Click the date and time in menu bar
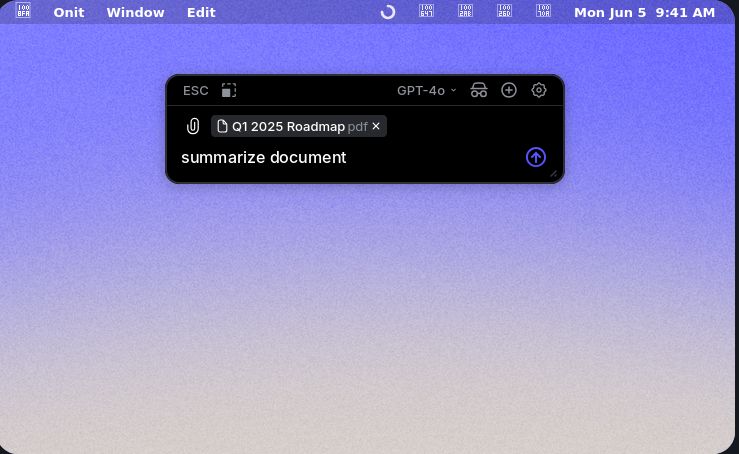The width and height of the screenshot is (739, 454). click(644, 12)
